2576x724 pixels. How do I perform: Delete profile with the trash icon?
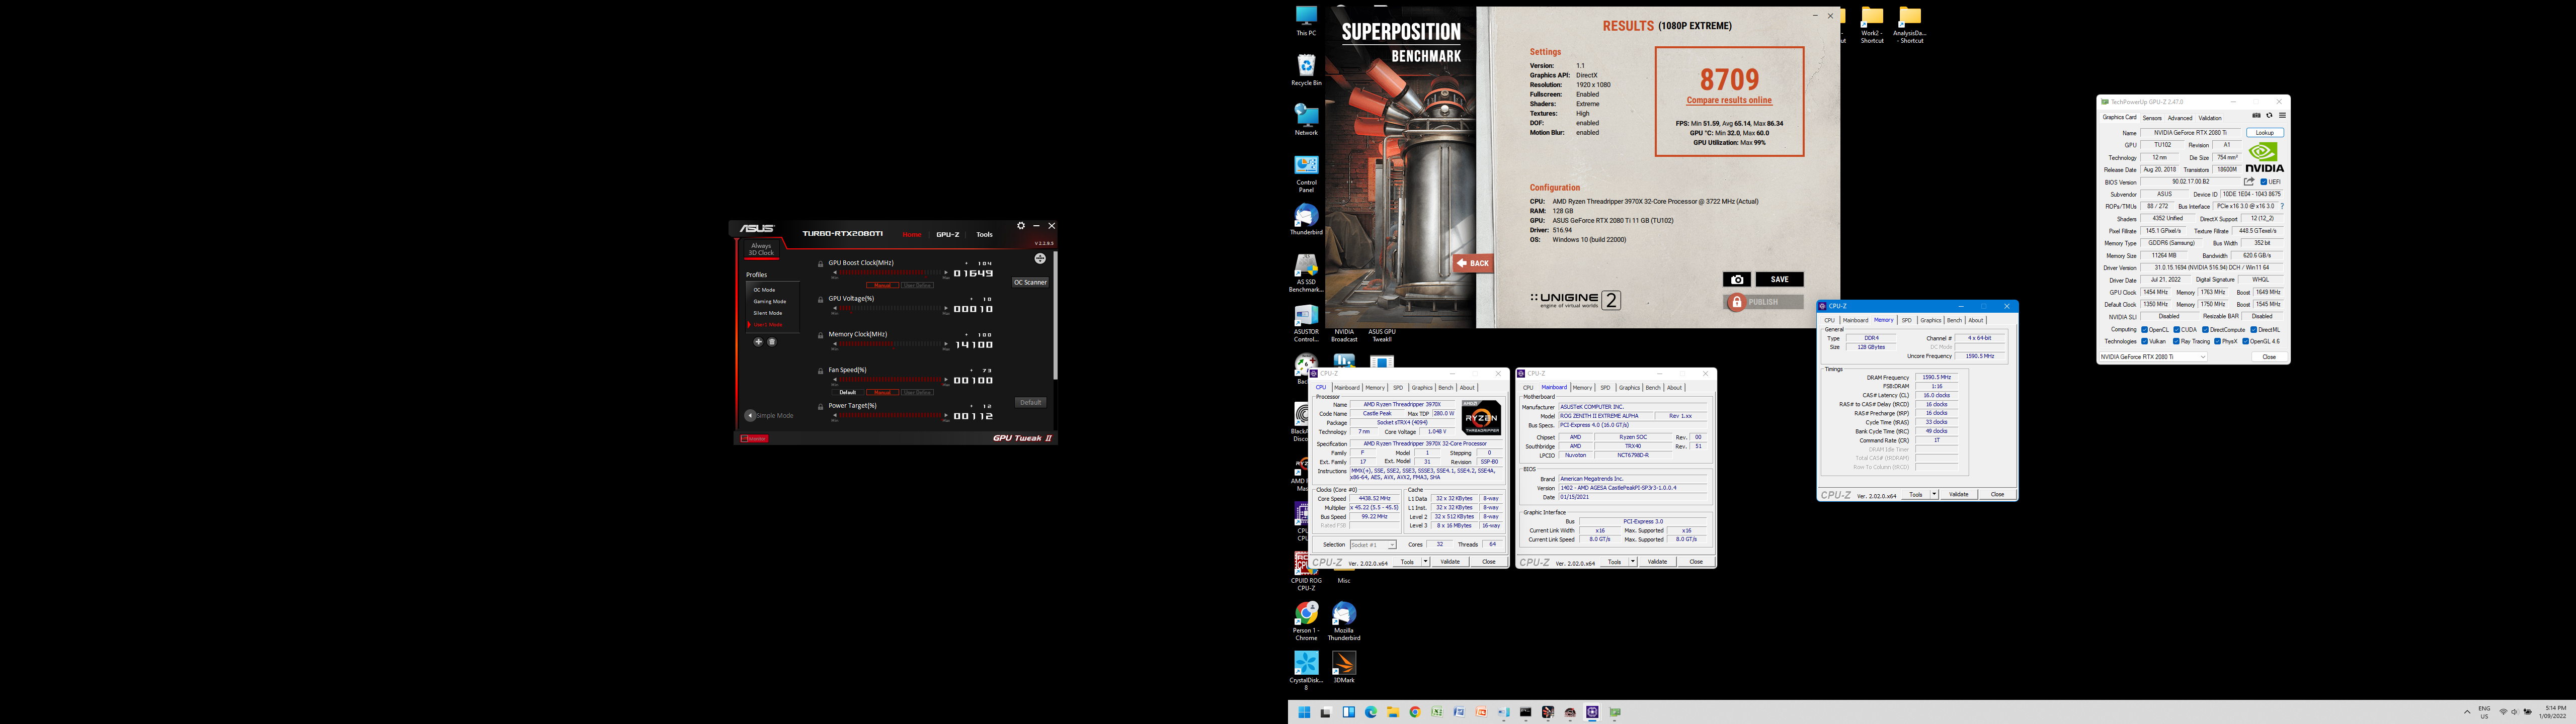772,342
